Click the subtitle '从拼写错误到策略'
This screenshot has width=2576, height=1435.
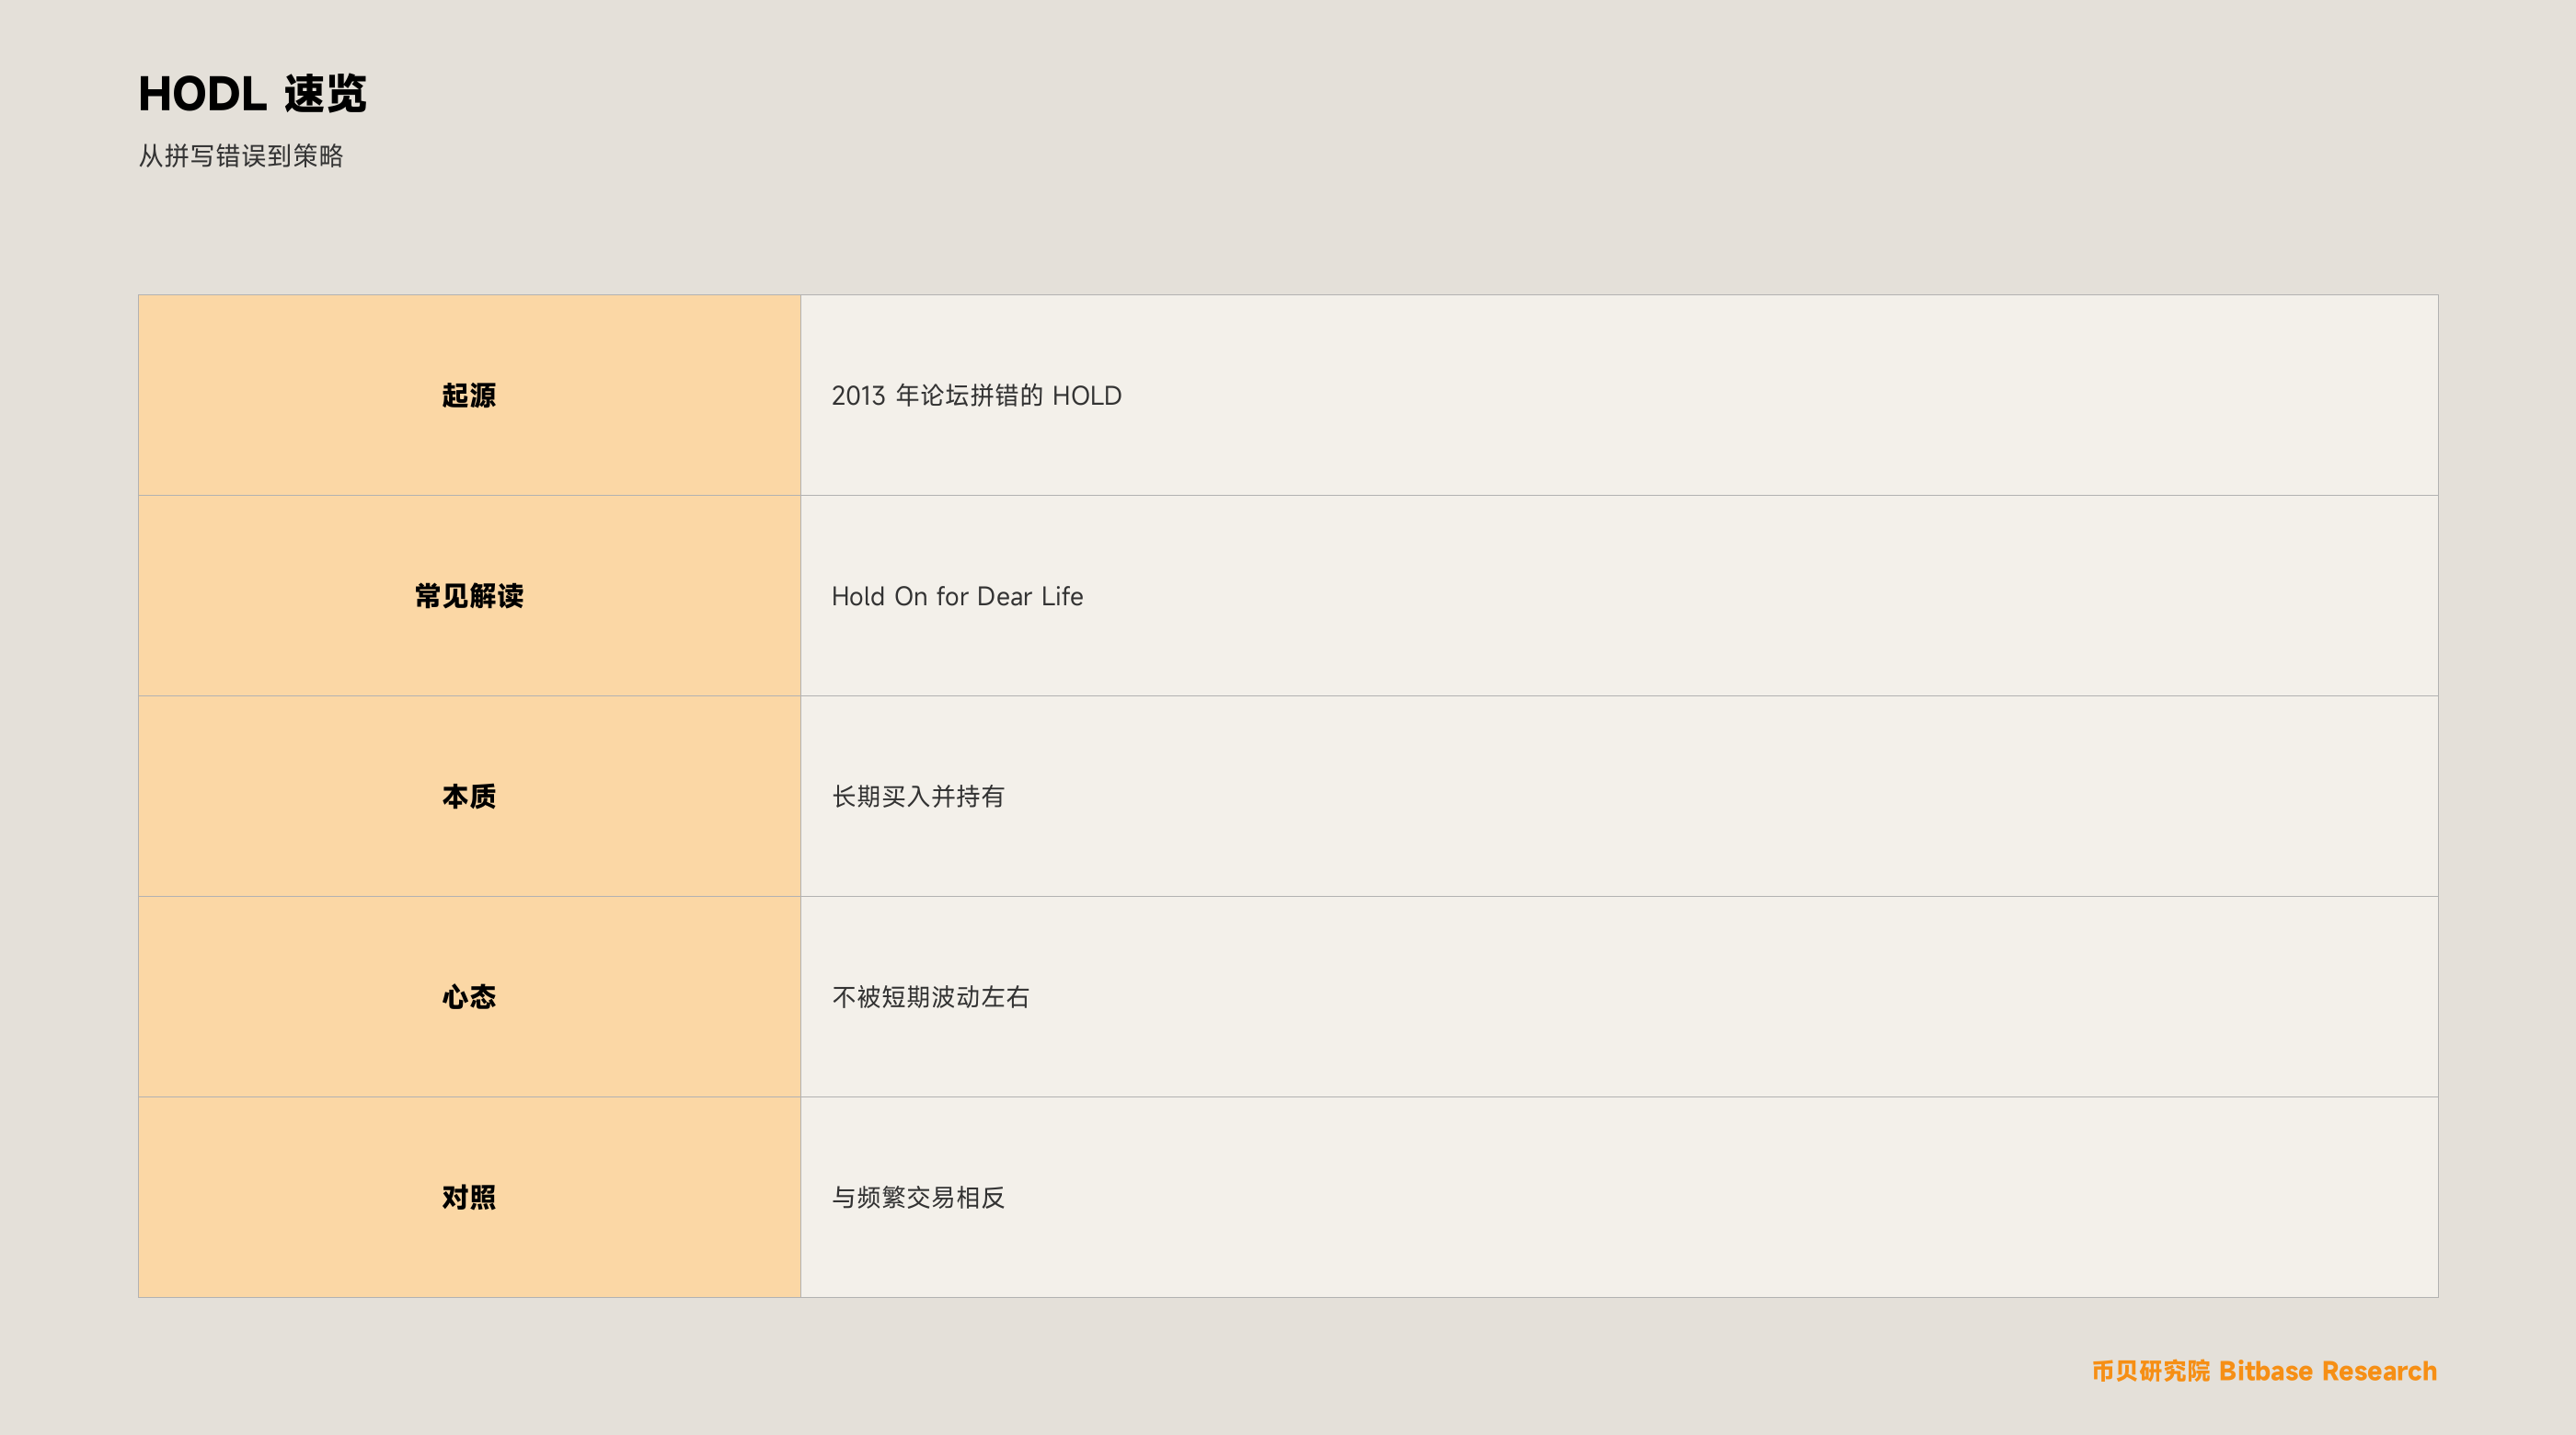(241, 156)
